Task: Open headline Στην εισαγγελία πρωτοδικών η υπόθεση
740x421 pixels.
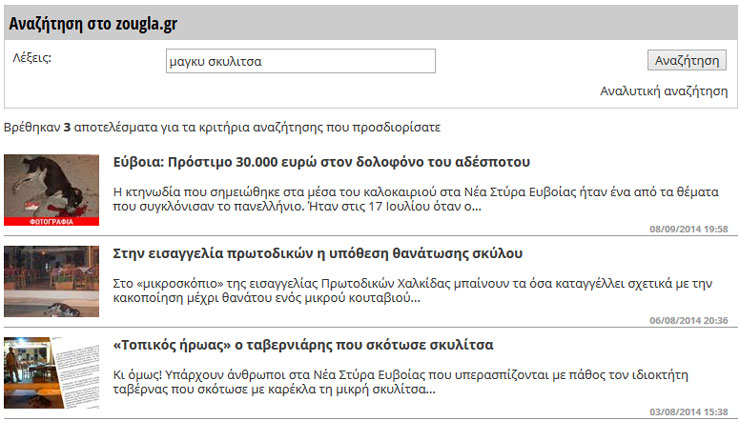Action: 317,254
